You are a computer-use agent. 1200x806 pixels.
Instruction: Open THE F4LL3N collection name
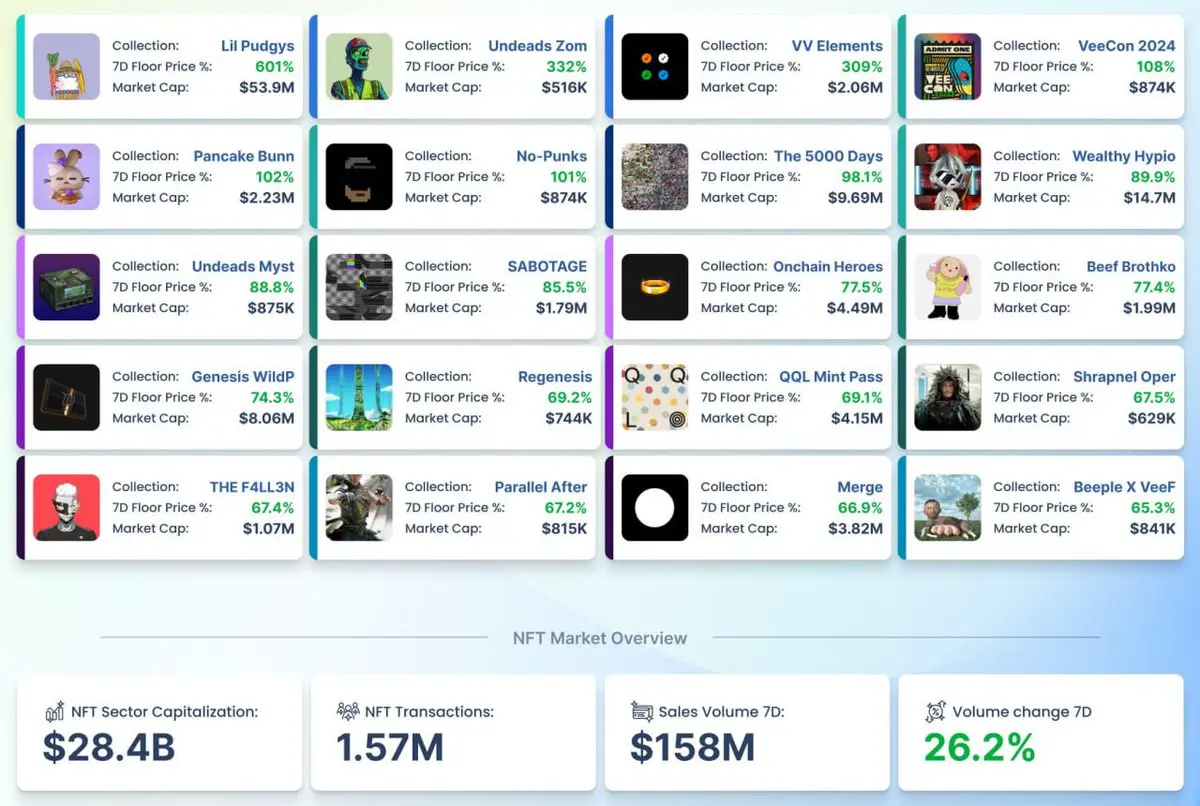pos(252,487)
